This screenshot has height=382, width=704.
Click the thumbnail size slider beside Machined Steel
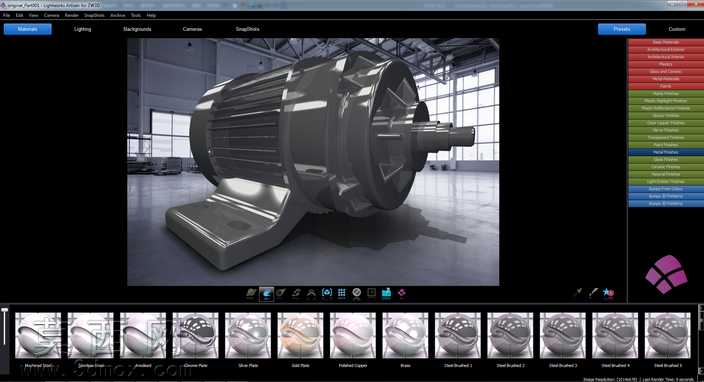pyautogui.click(x=5, y=327)
